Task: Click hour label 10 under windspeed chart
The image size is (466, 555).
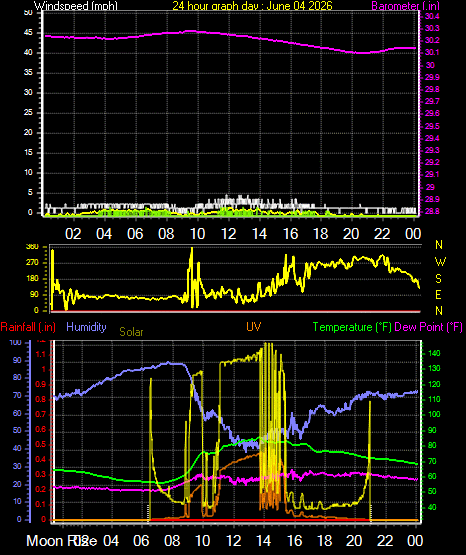Action: (x=197, y=234)
